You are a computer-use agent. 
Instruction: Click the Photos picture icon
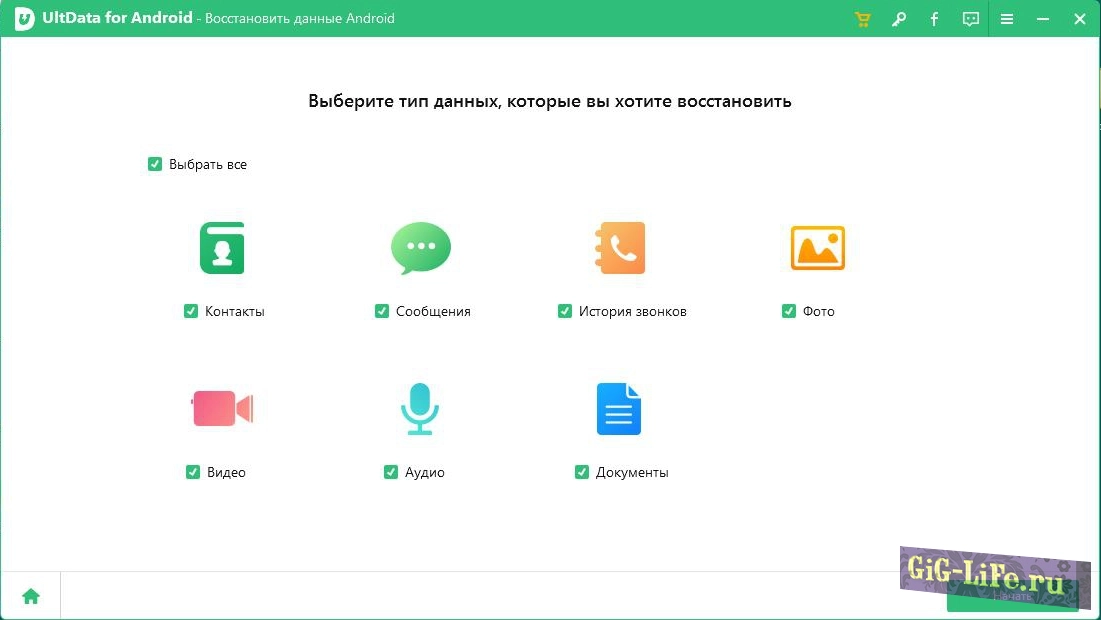(x=817, y=248)
